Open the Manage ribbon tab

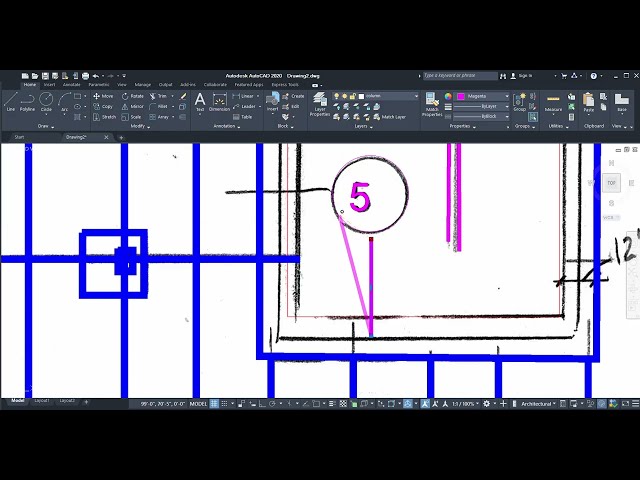[142, 85]
